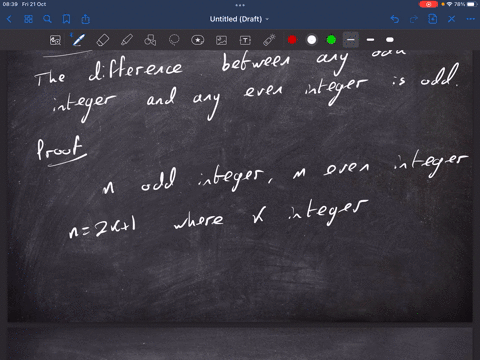This screenshot has width=480, height=360.
Task: Select the Shapes tool
Action: tap(150, 40)
